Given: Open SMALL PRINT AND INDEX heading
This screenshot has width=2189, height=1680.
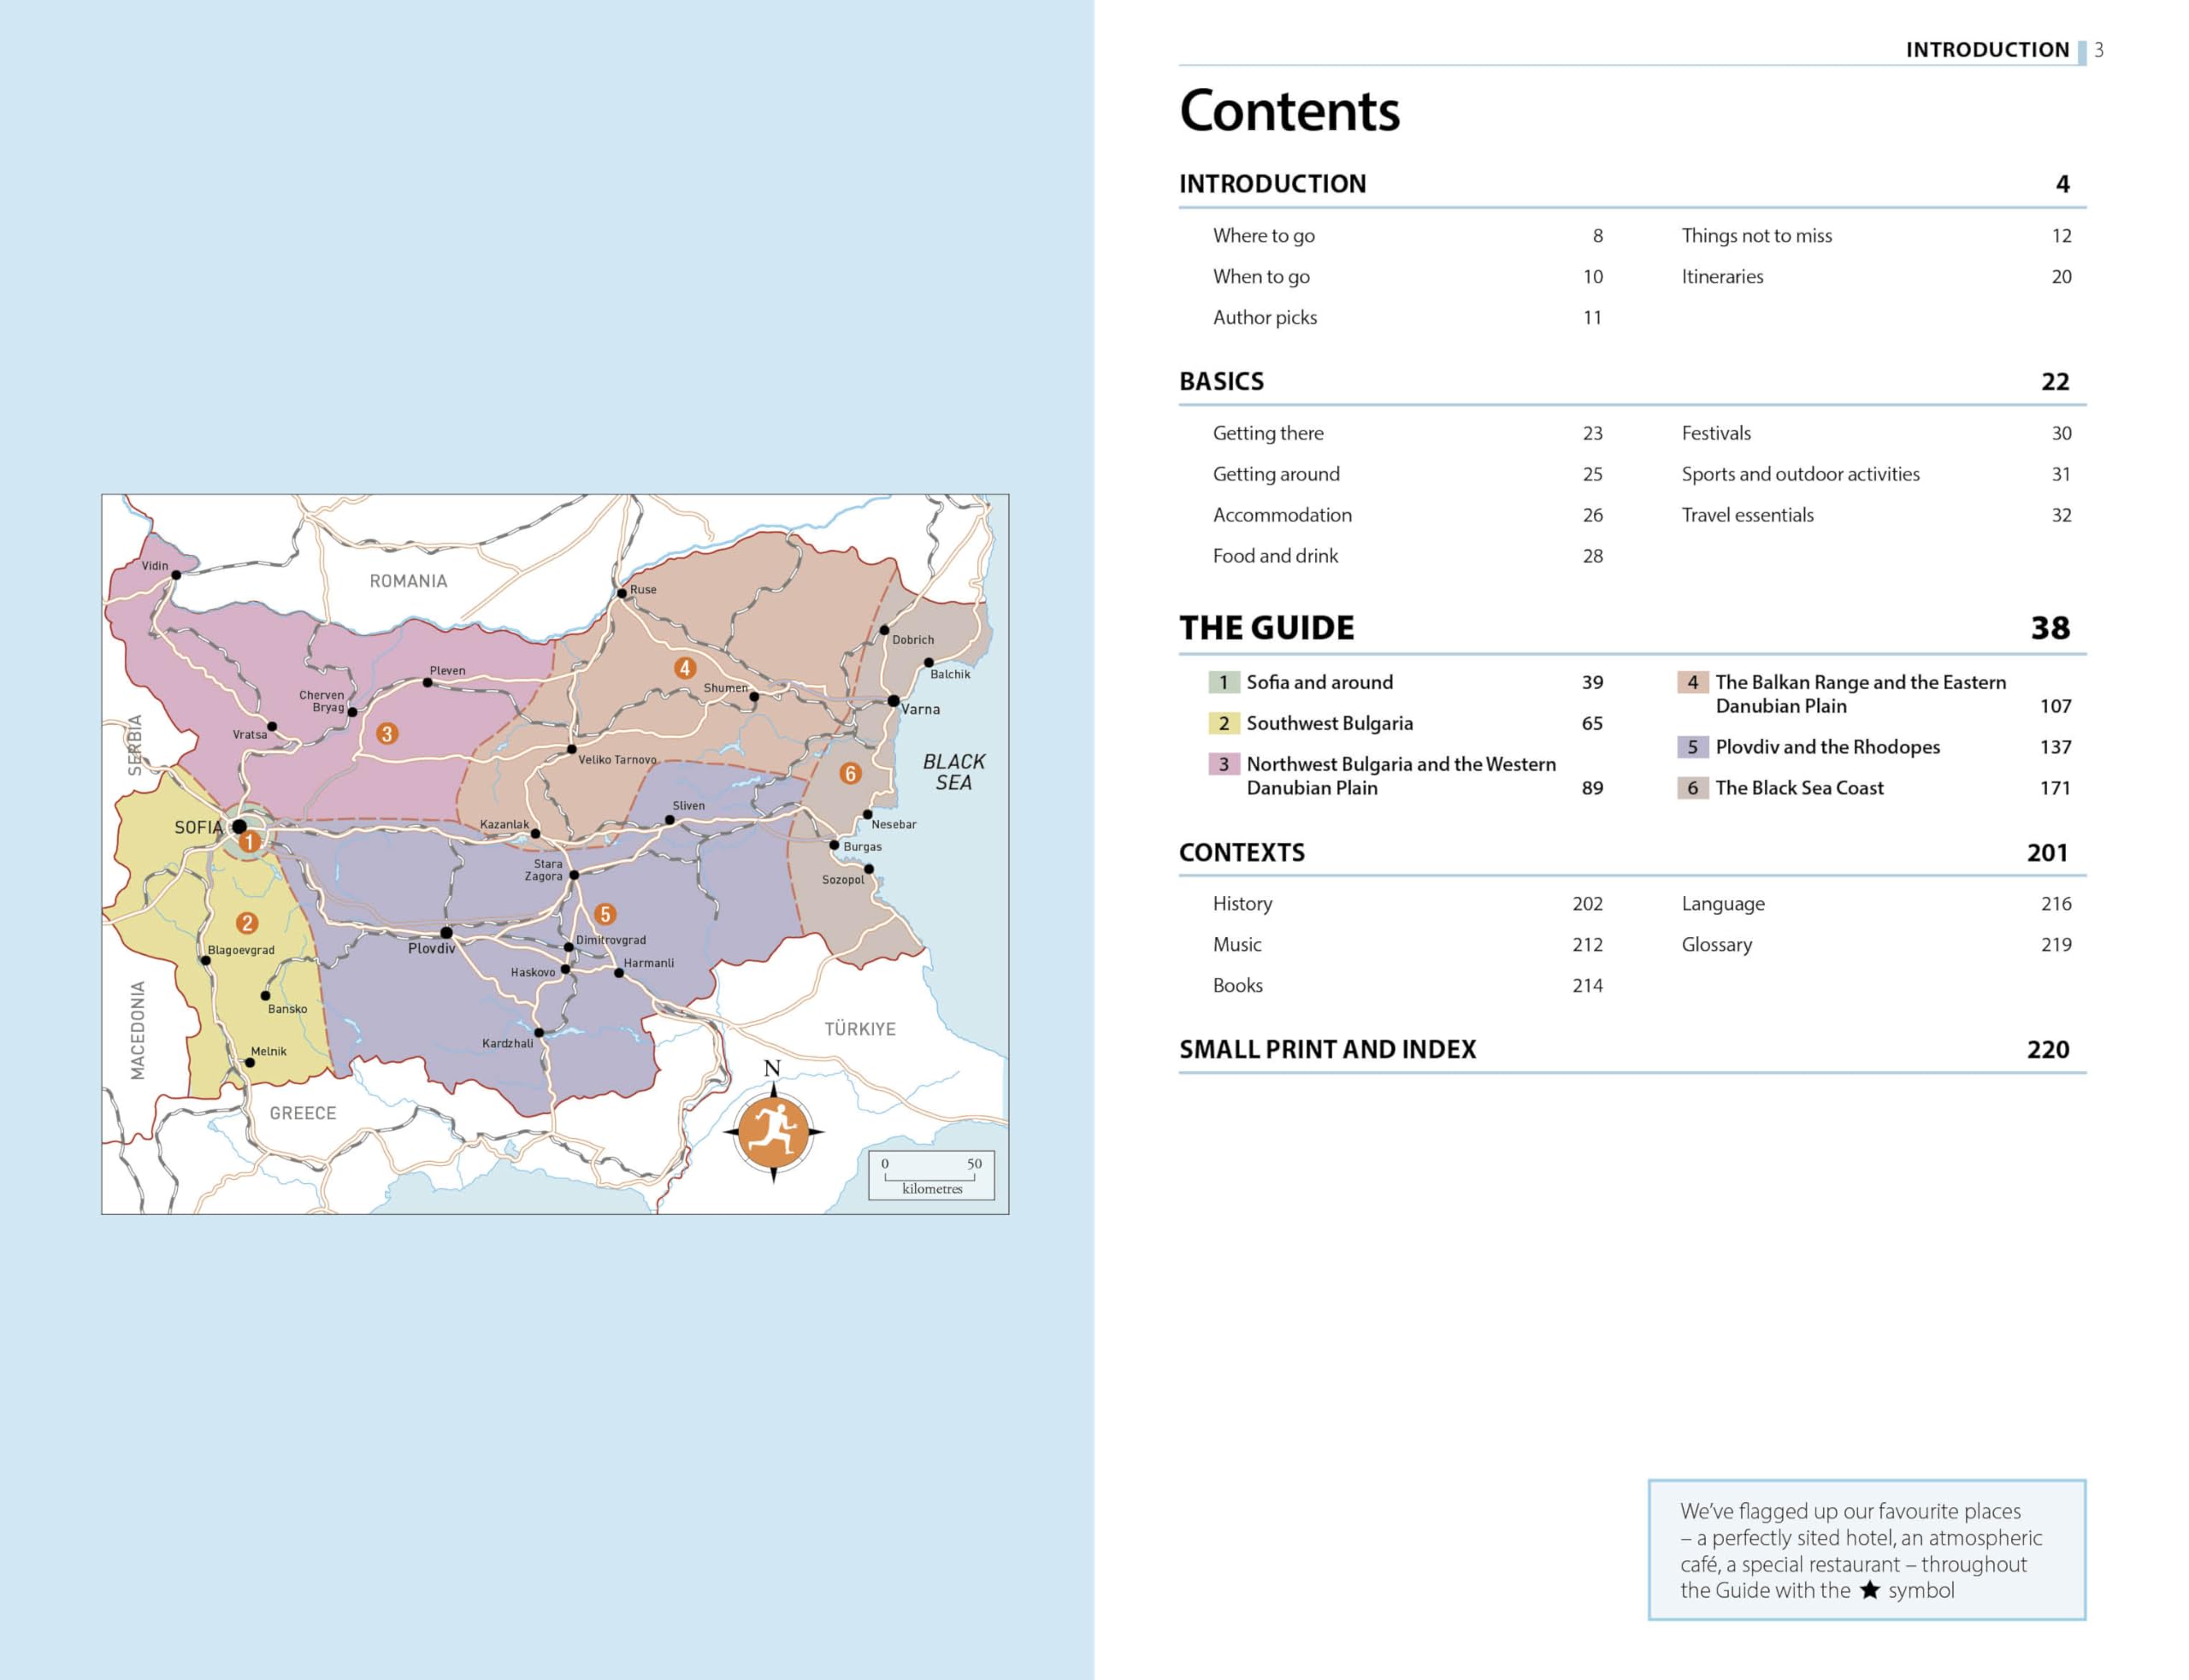Looking at the screenshot, I should click(x=1327, y=1049).
